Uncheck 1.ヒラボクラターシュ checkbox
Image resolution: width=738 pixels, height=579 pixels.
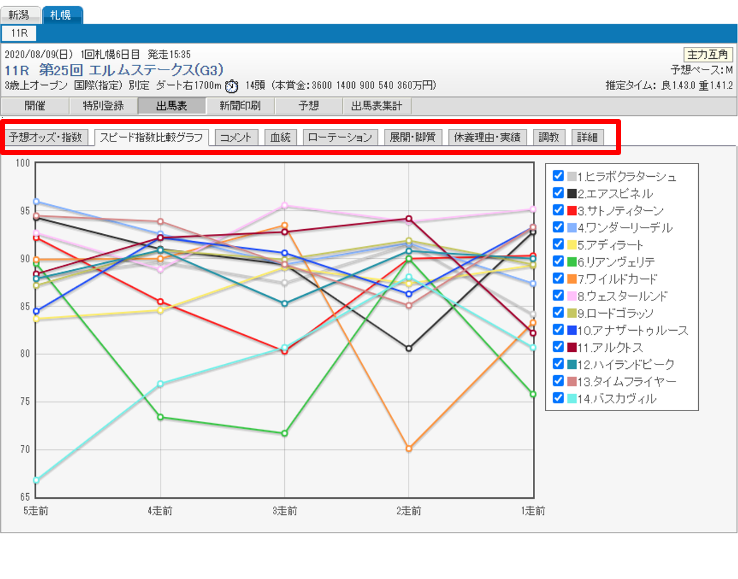558,176
